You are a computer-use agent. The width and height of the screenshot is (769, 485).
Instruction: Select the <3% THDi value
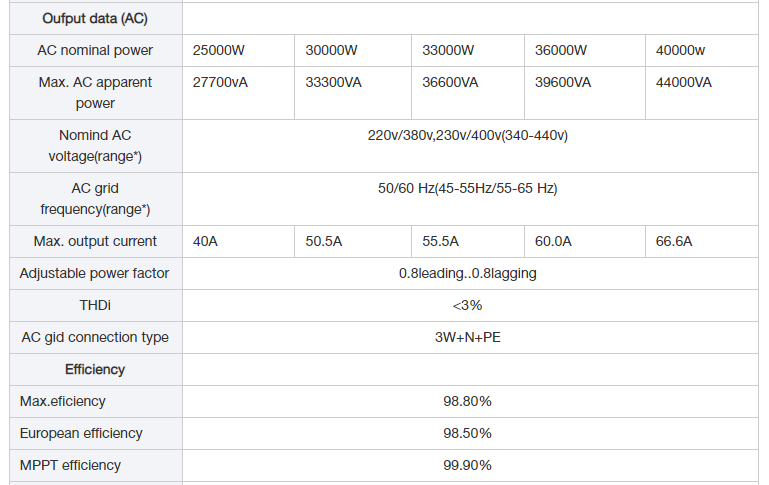467,306
